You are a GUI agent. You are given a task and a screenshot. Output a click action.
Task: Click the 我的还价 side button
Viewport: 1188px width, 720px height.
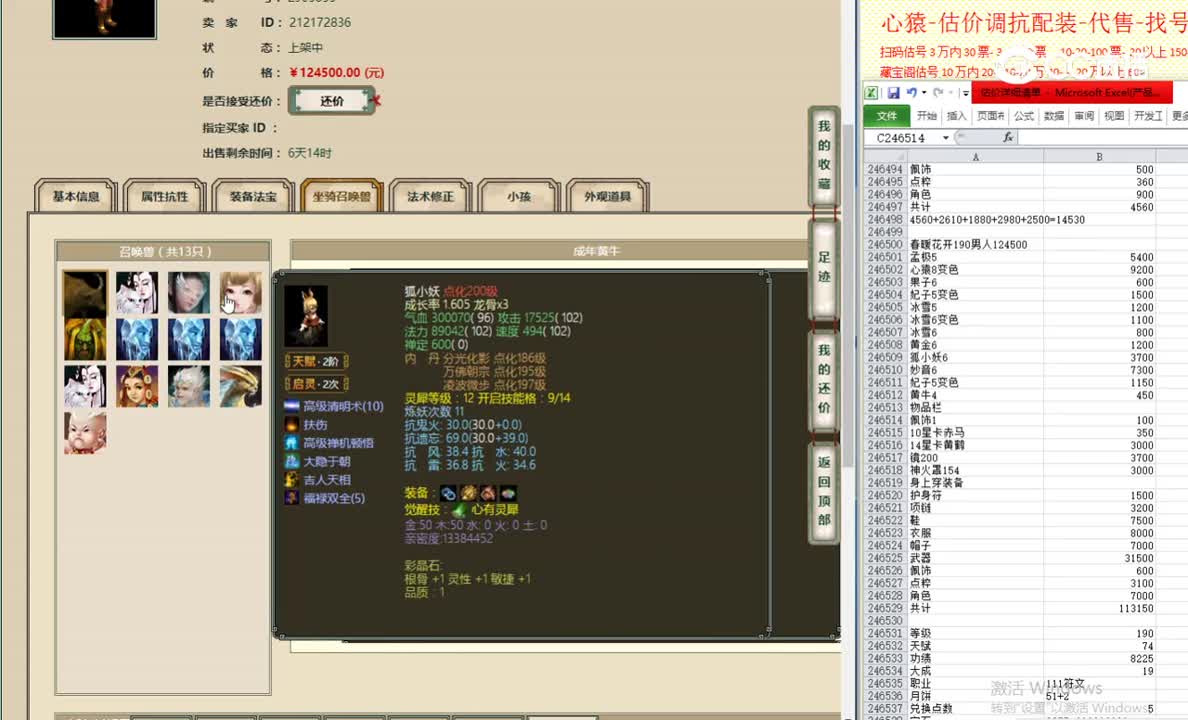pos(824,379)
